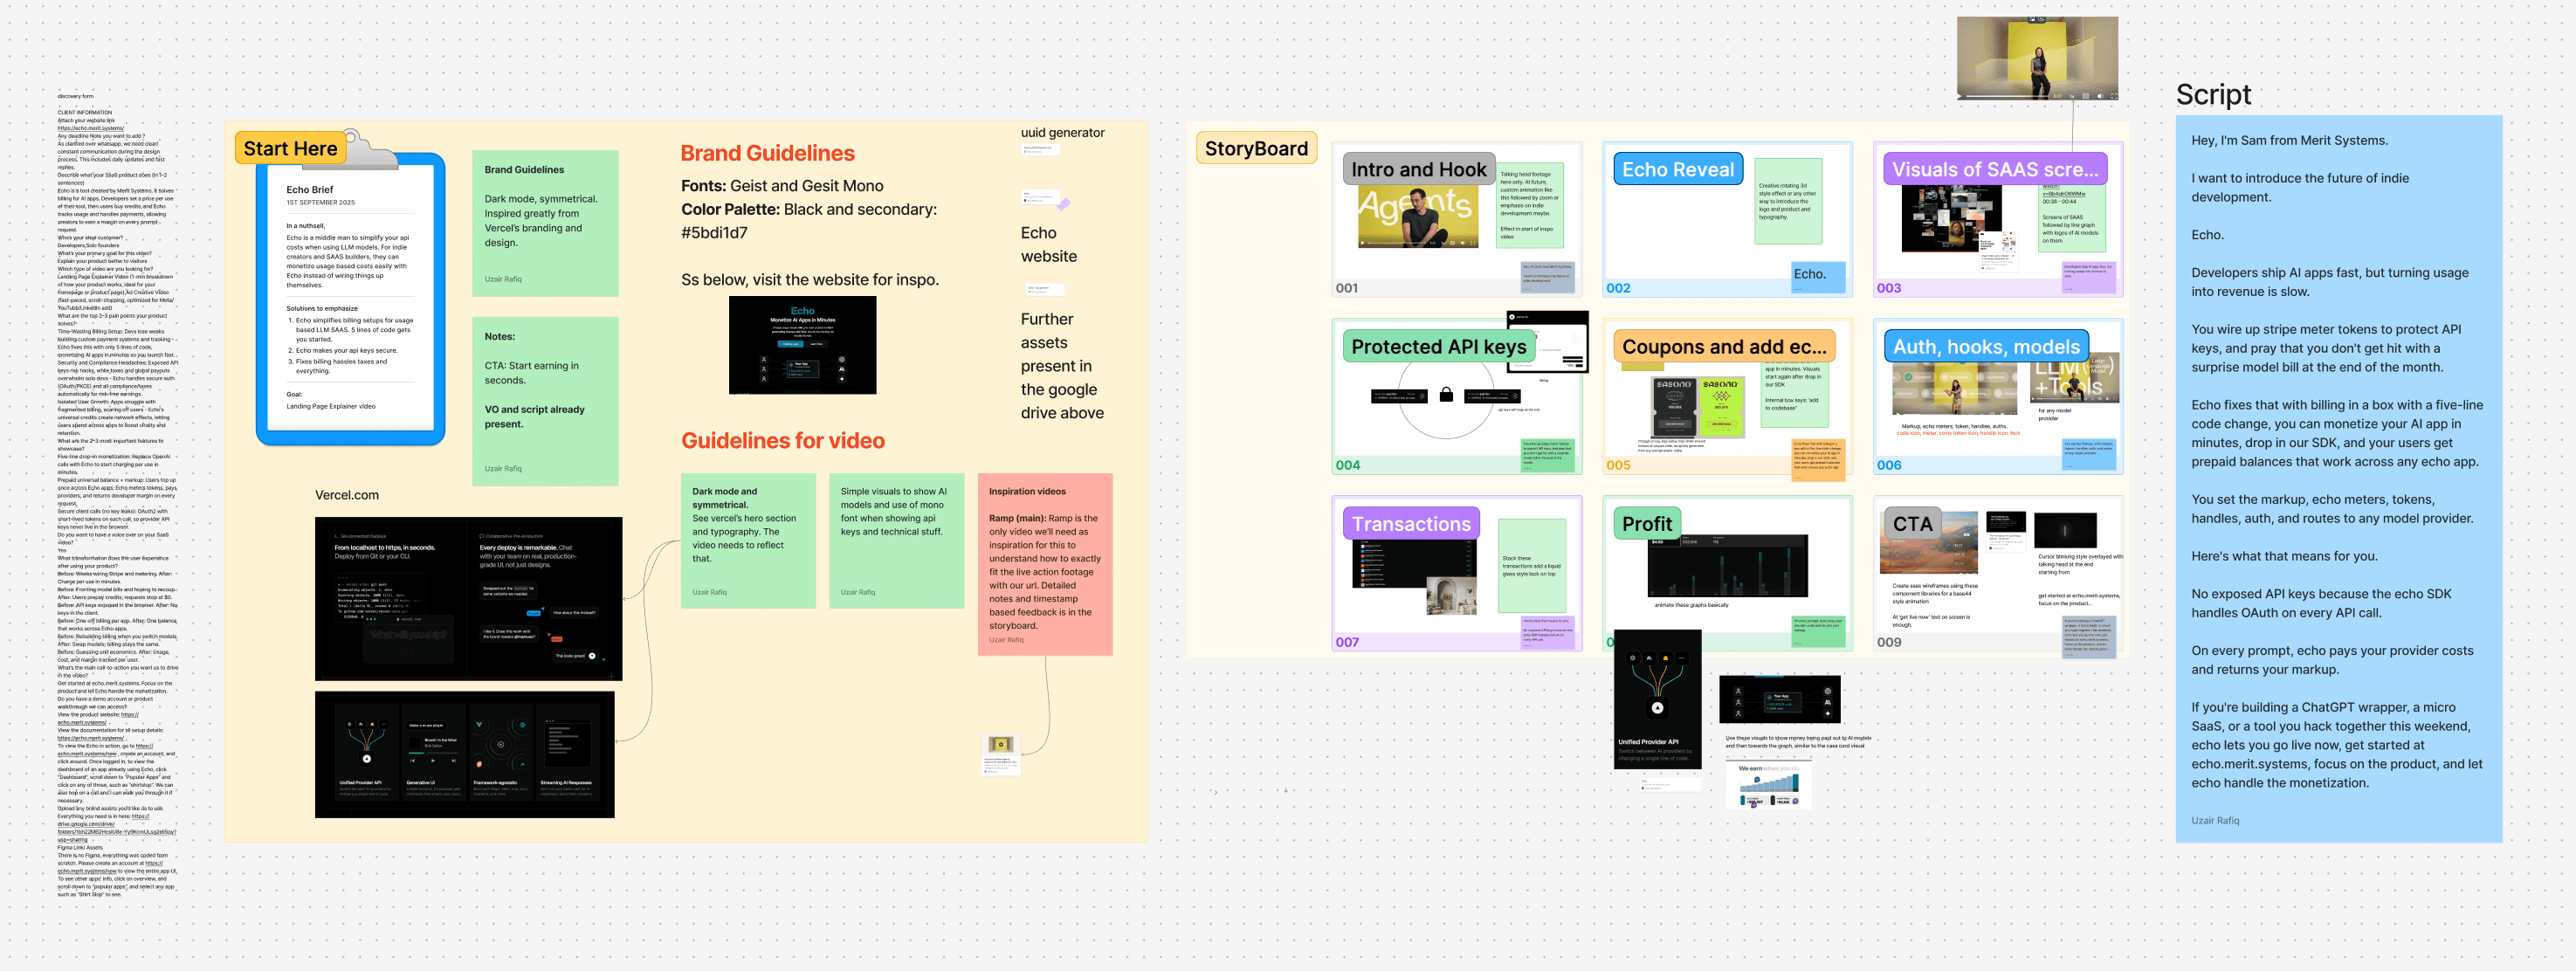Image resolution: width=2576 pixels, height=971 pixels.
Task: Toggle mute on the top yellow room video
Action: pos(2101,96)
